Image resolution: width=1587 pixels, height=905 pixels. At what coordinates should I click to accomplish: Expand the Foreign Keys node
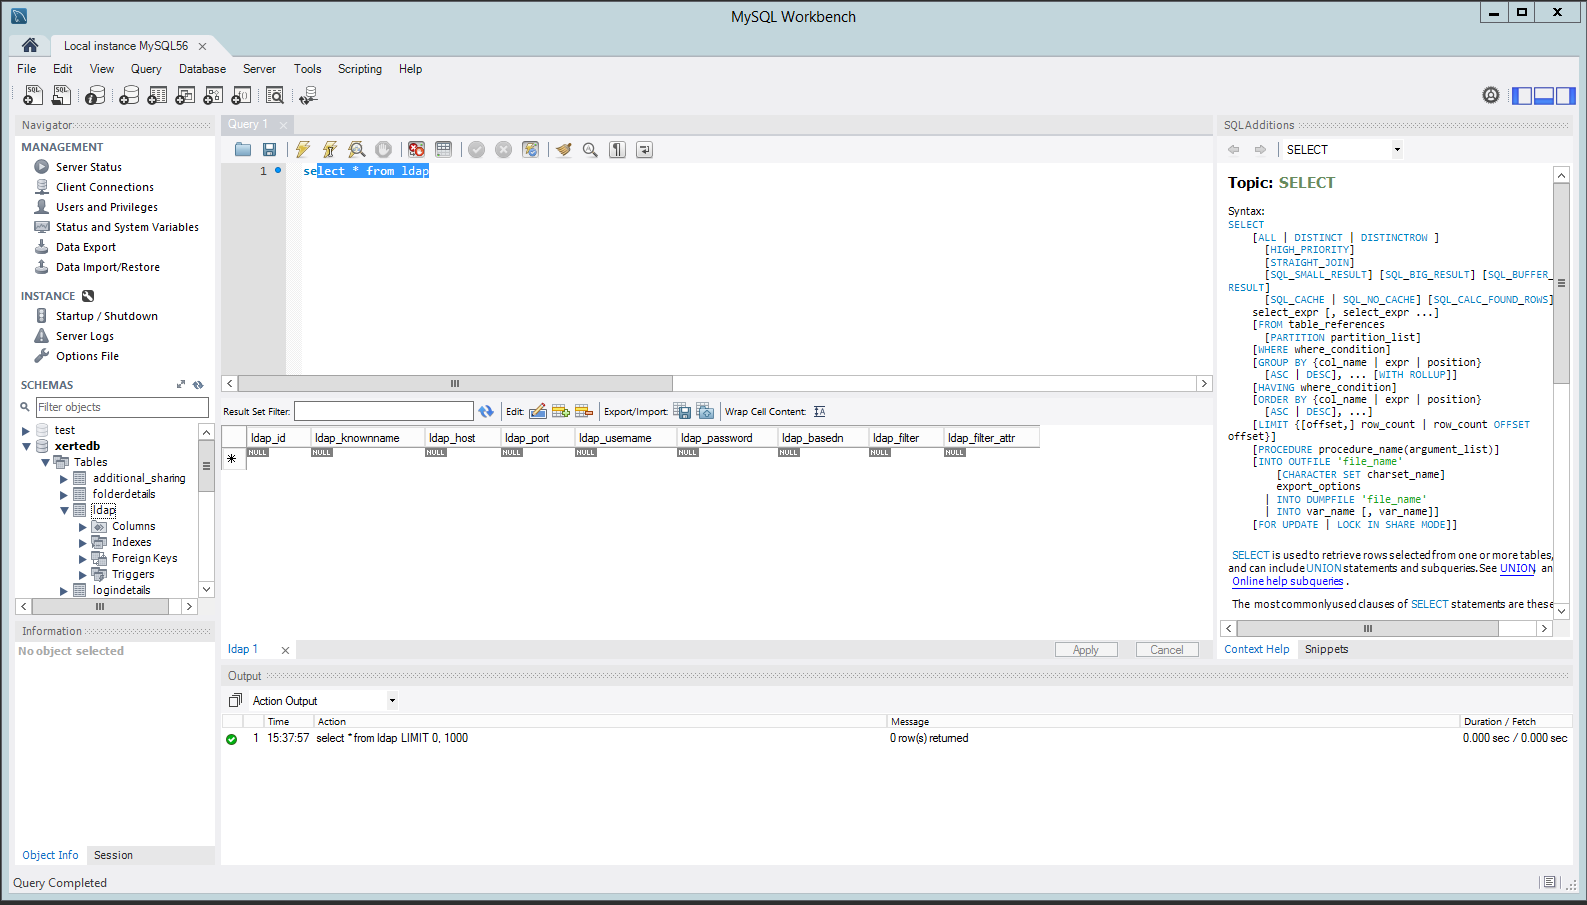(x=83, y=558)
